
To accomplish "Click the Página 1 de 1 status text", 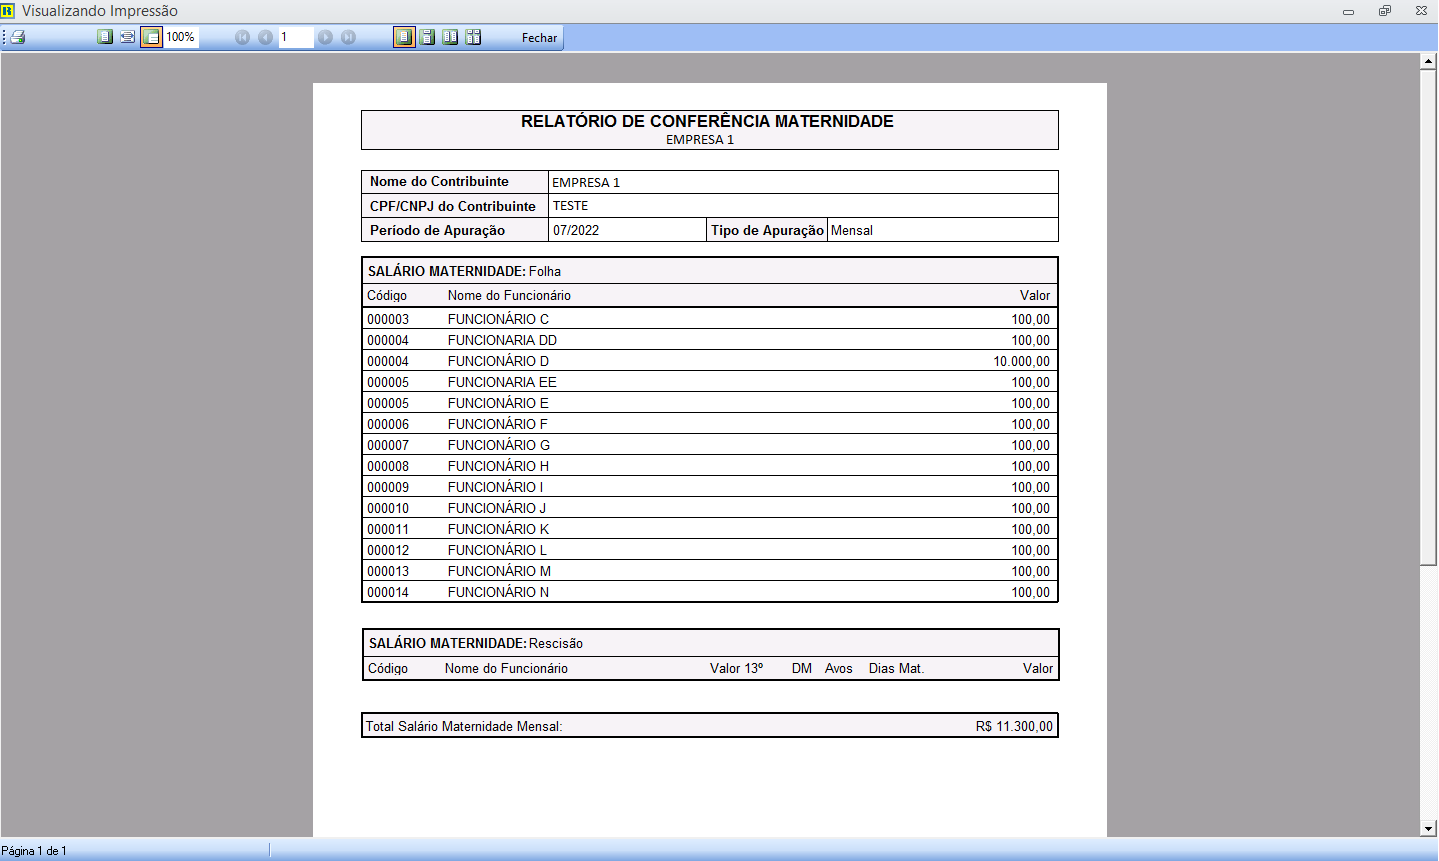I will pos(34,851).
